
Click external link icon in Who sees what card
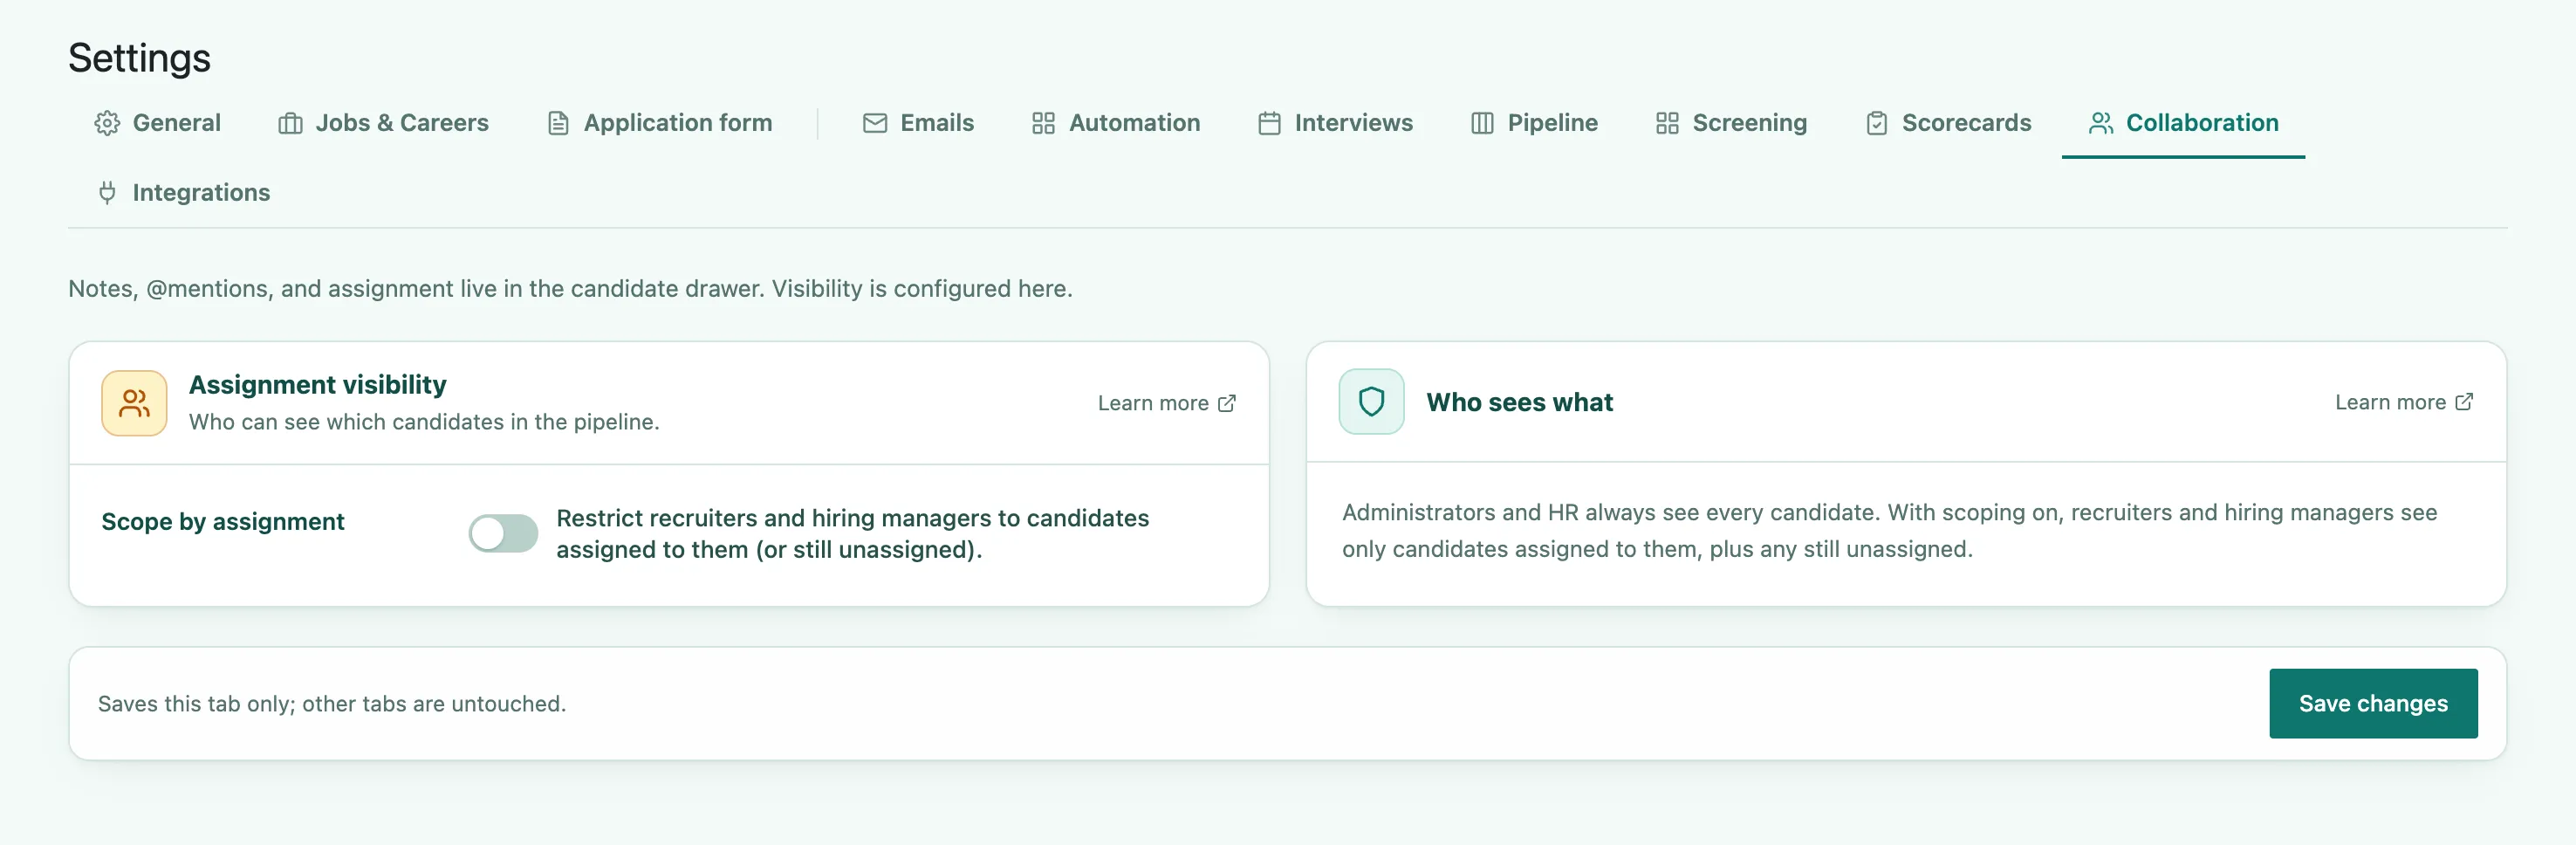coord(2464,402)
